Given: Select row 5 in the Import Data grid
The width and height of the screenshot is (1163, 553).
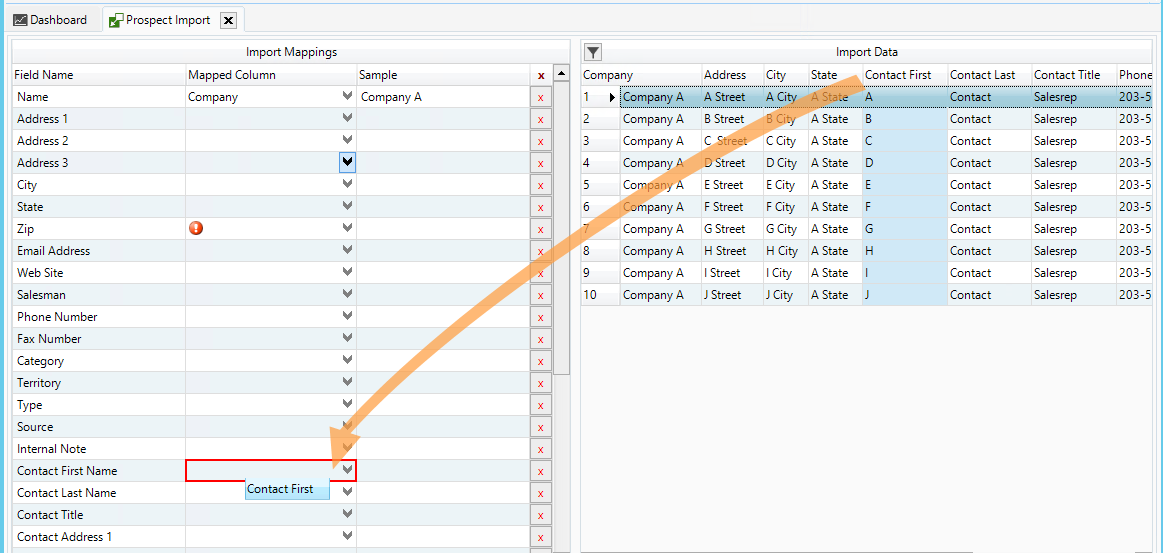Looking at the screenshot, I should click(600, 185).
